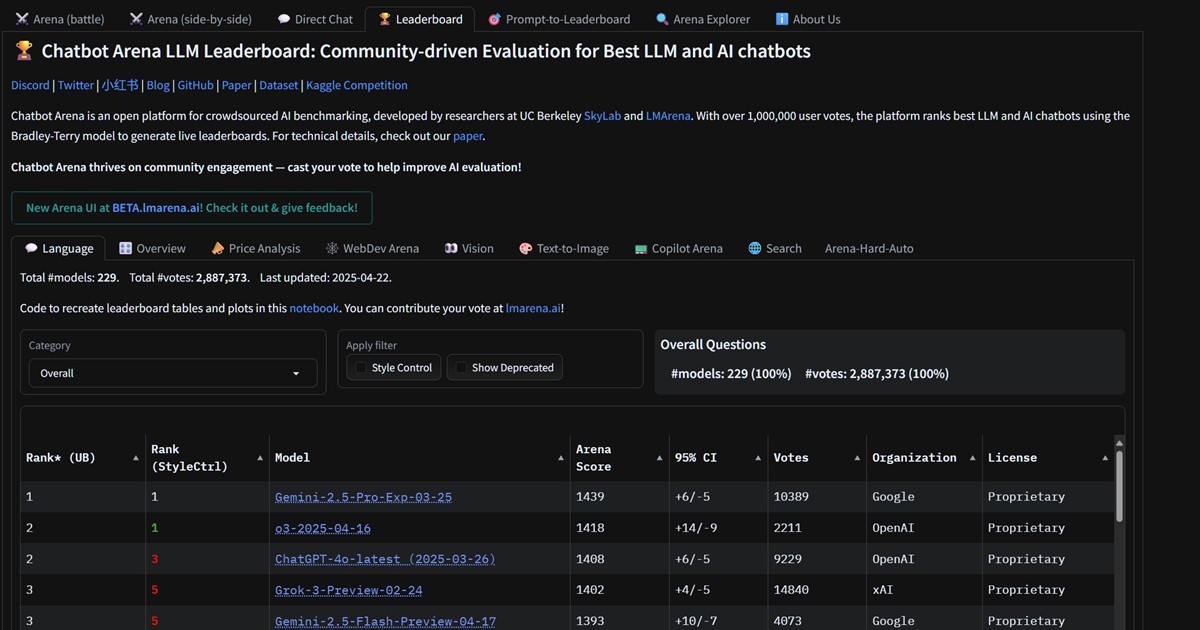Open the Category dropdown showing Overall
Viewport: 1200px width, 630px height.
pyautogui.click(x=172, y=373)
